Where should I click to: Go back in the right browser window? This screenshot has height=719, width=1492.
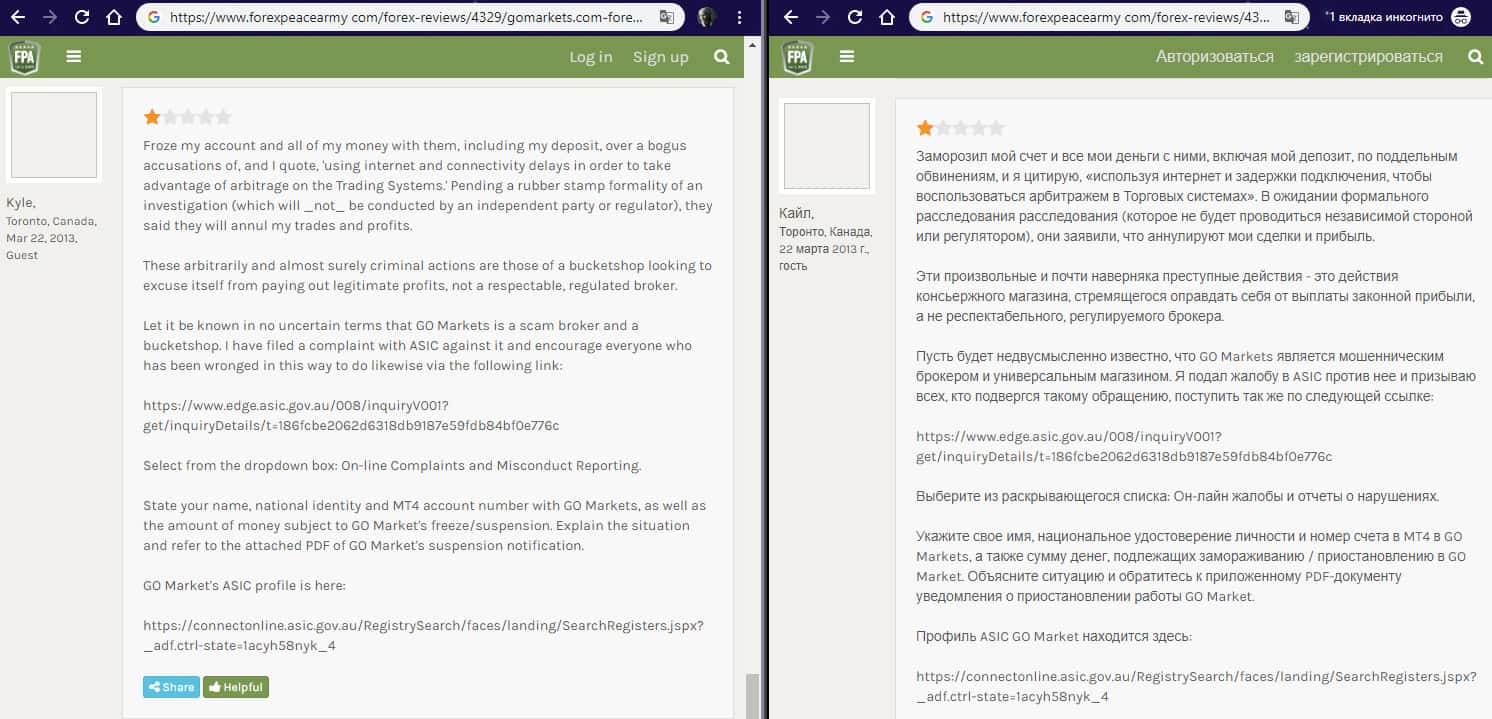click(791, 17)
